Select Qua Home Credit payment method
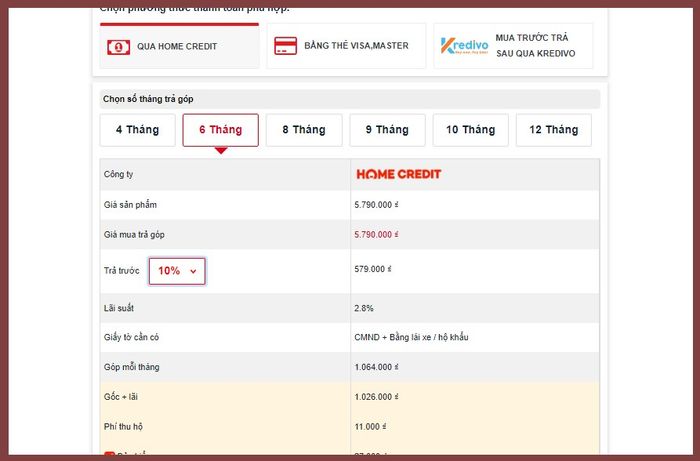 (x=179, y=47)
